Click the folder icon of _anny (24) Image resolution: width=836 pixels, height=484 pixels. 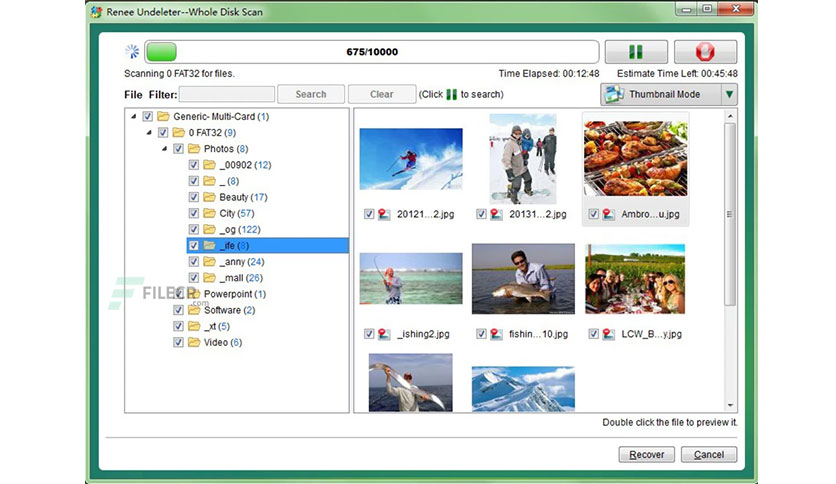coord(210,262)
